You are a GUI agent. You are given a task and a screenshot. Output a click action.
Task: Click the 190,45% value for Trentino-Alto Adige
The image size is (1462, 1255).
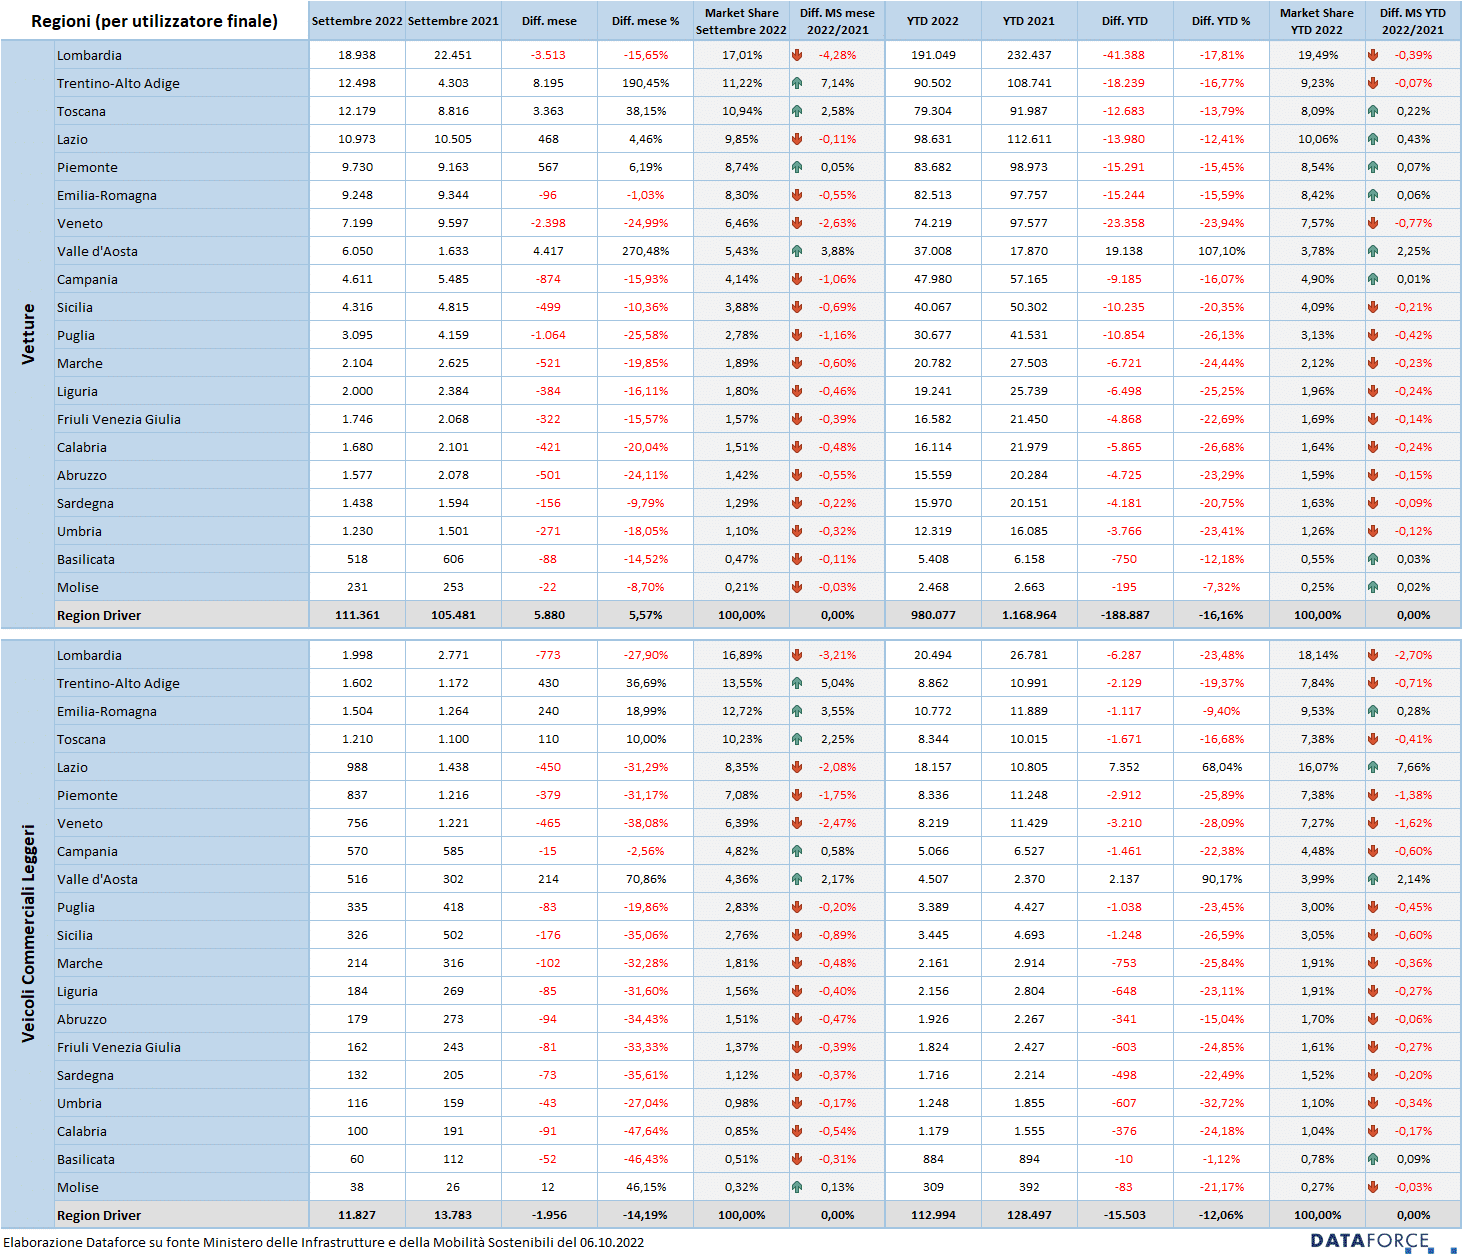click(645, 83)
